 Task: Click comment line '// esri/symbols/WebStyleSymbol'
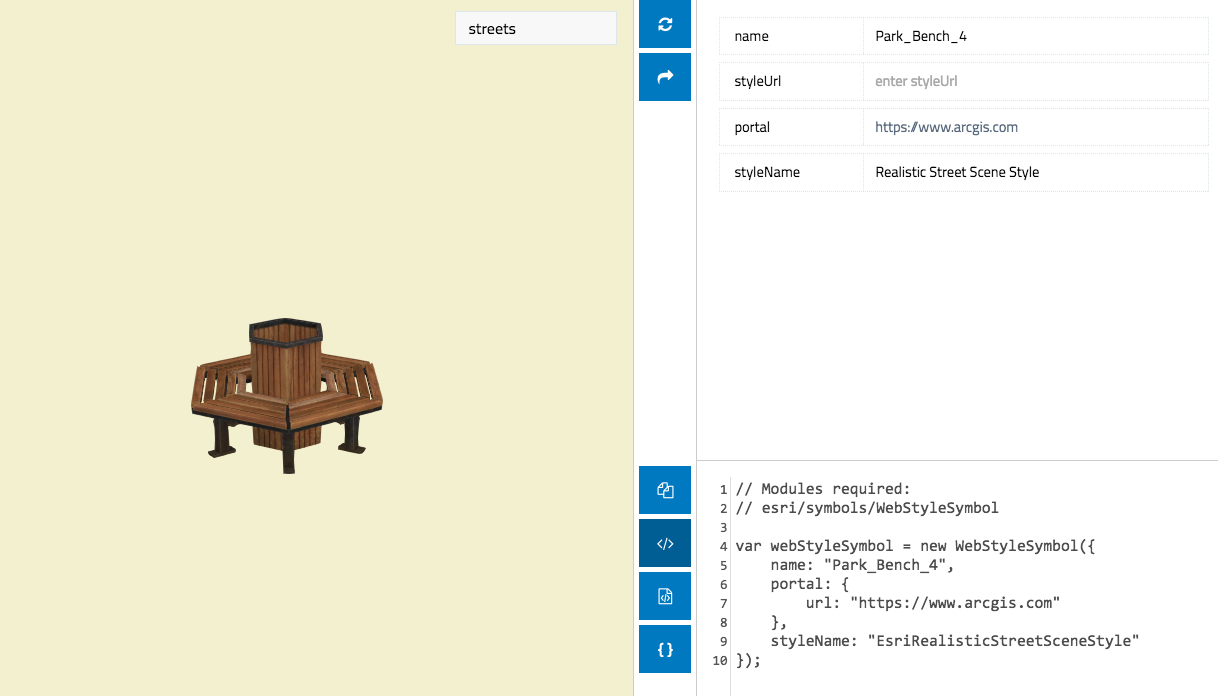(867, 508)
